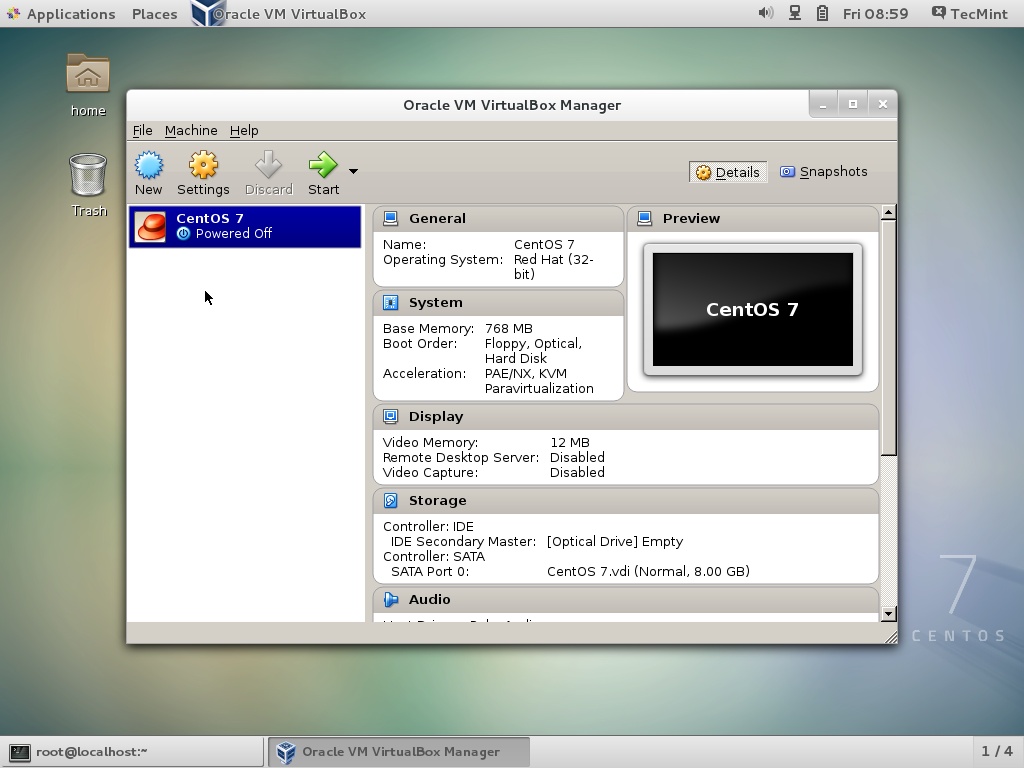Toggle the Snapshots view button

pyautogui.click(x=823, y=172)
